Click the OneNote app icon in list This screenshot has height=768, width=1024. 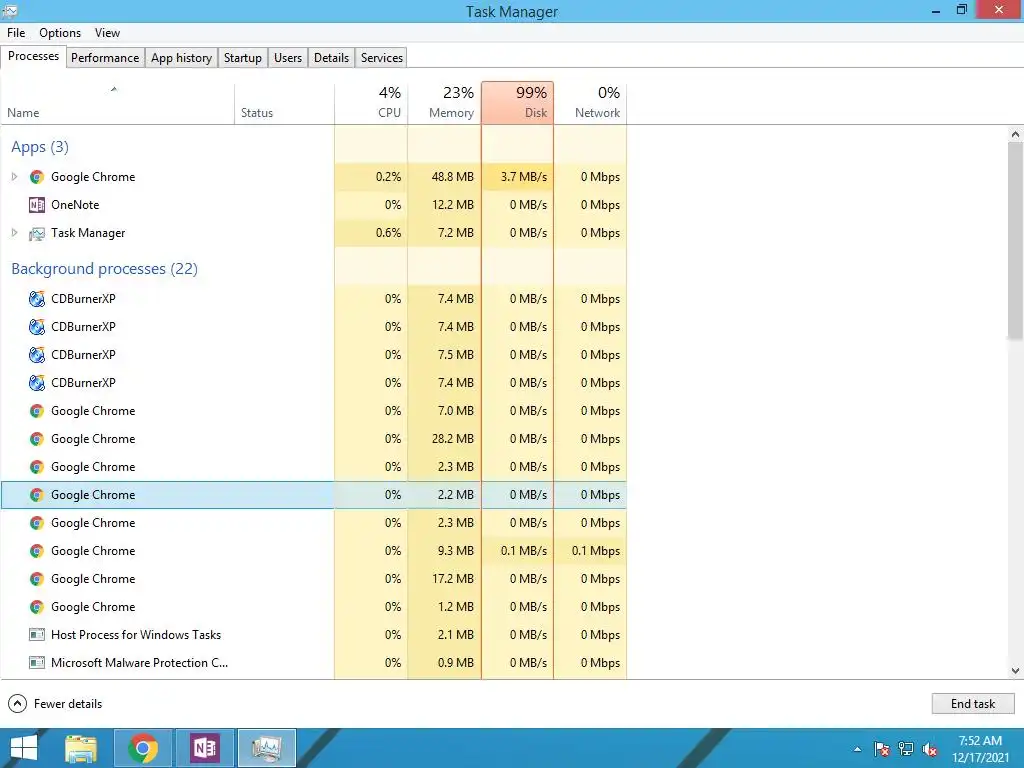coord(37,205)
